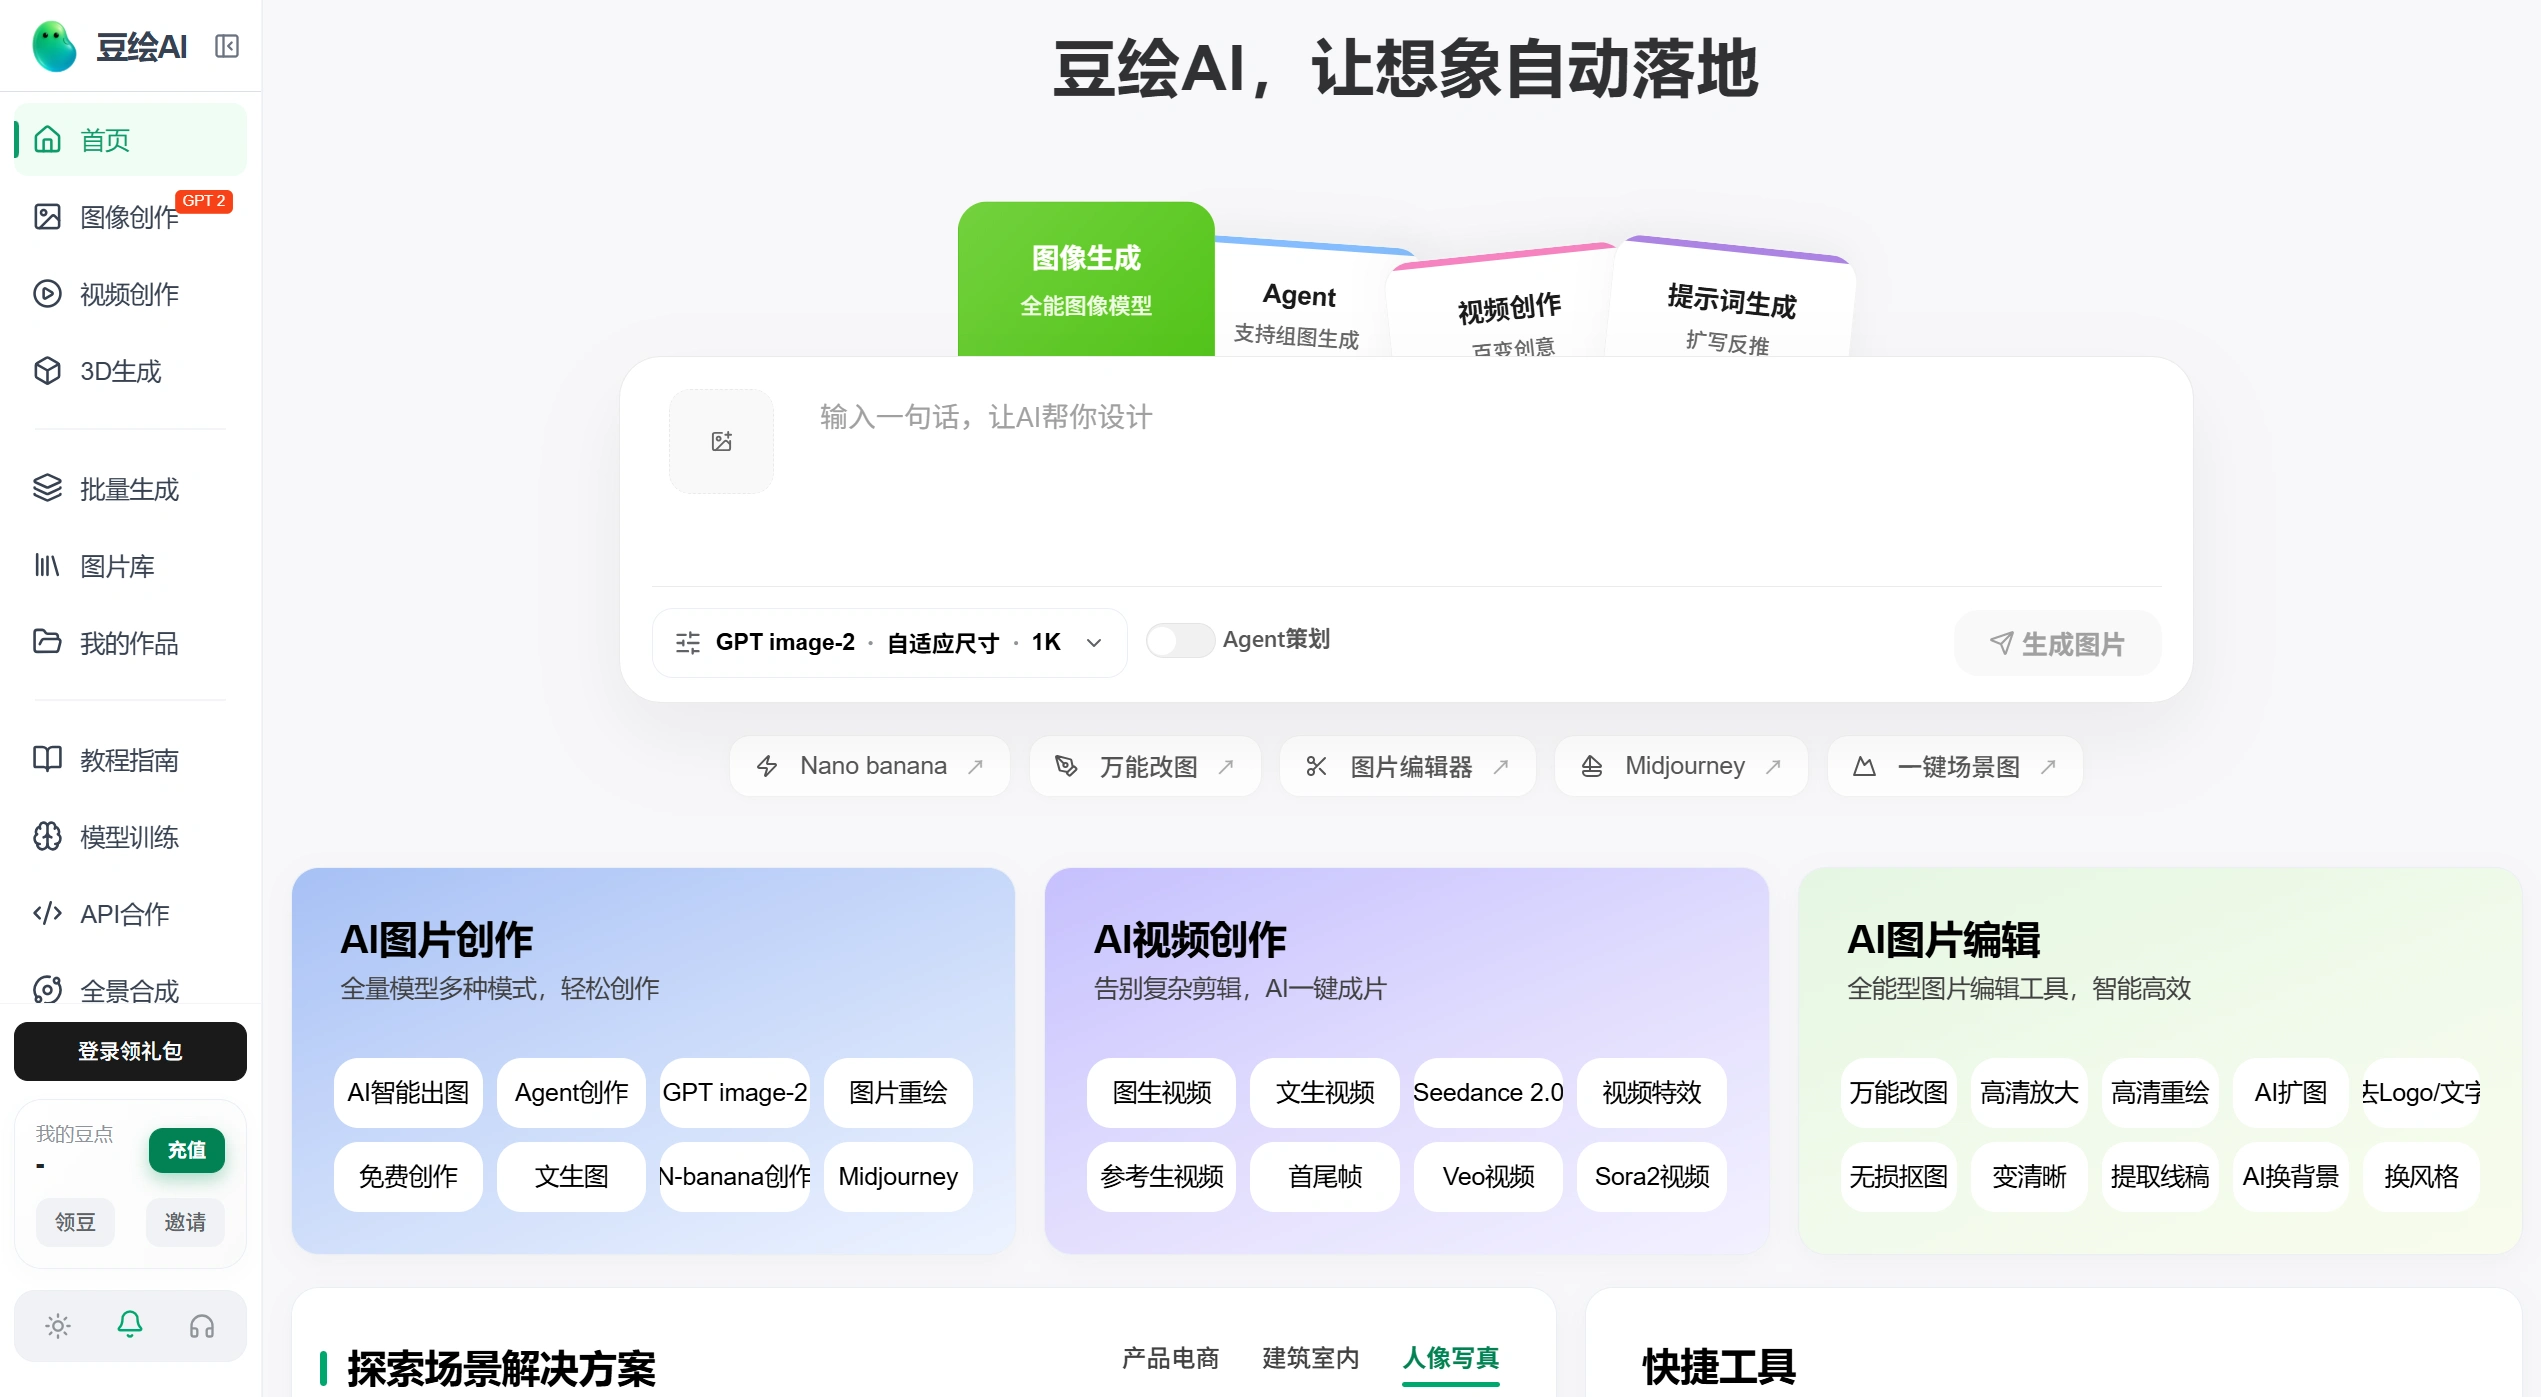Toggle the Agent策划 switch
Viewport: 2541px width, 1397px height.
1179,640
